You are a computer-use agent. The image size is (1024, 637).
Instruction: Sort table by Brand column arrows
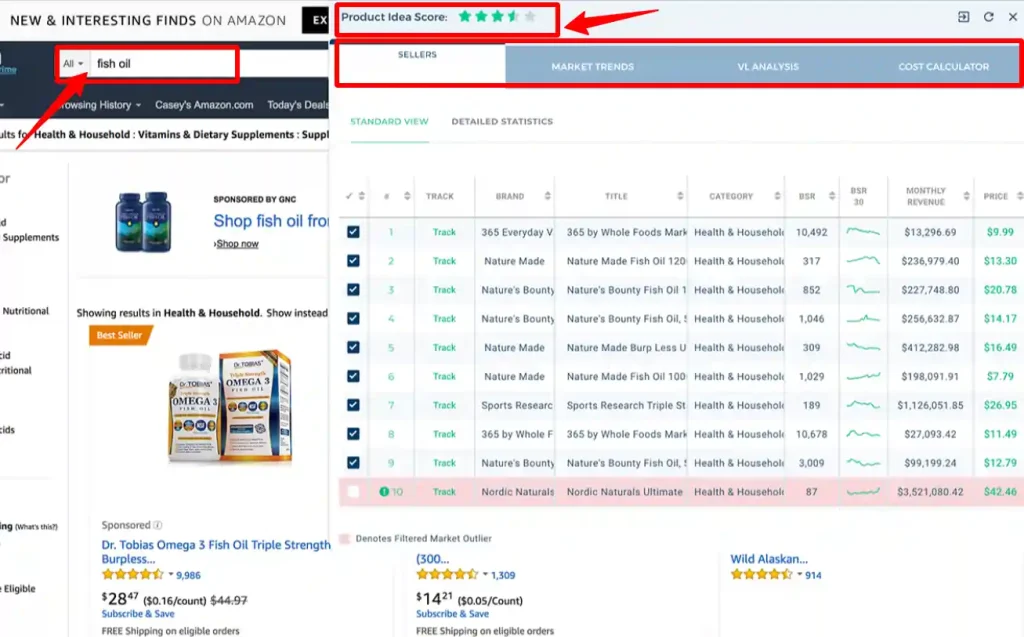pyautogui.click(x=547, y=196)
